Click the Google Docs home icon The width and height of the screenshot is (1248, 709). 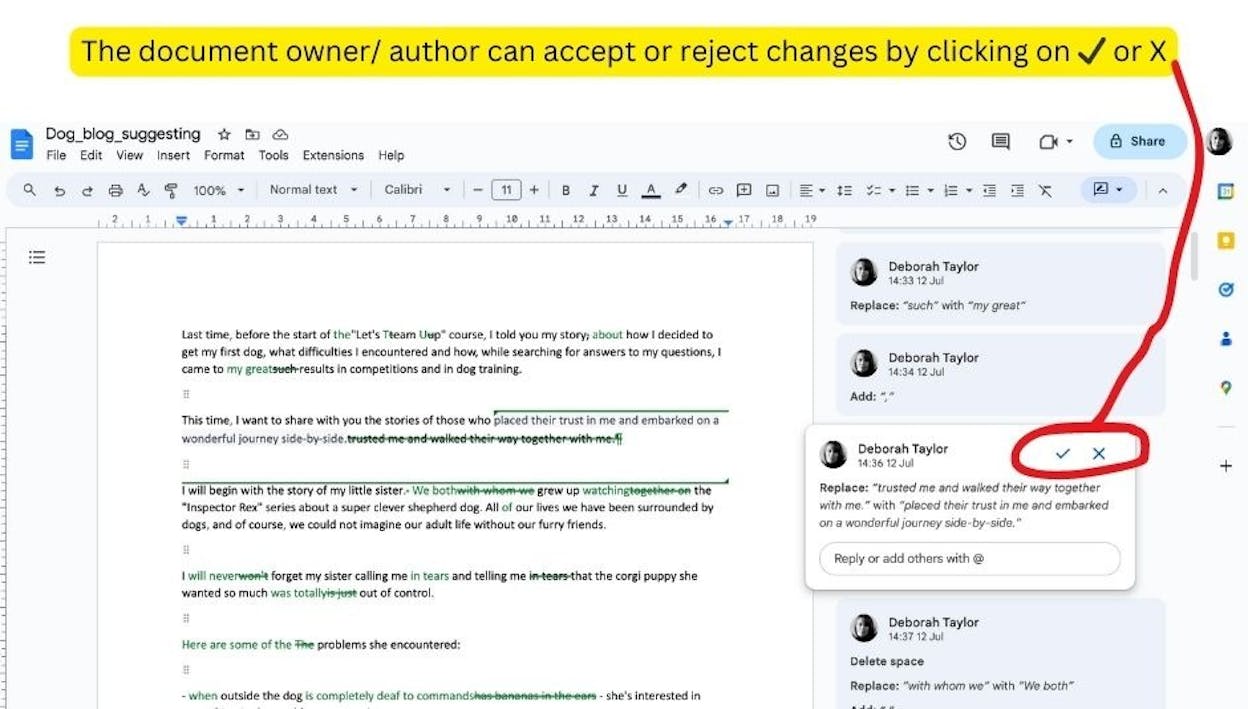(x=21, y=143)
